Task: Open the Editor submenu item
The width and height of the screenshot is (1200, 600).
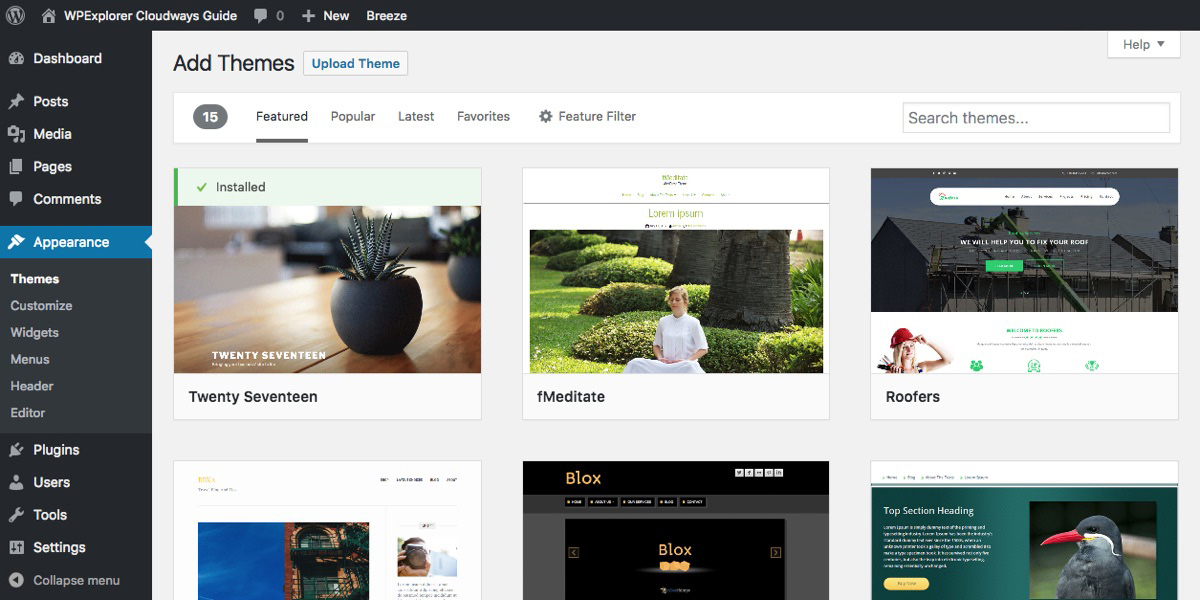Action: [x=28, y=412]
